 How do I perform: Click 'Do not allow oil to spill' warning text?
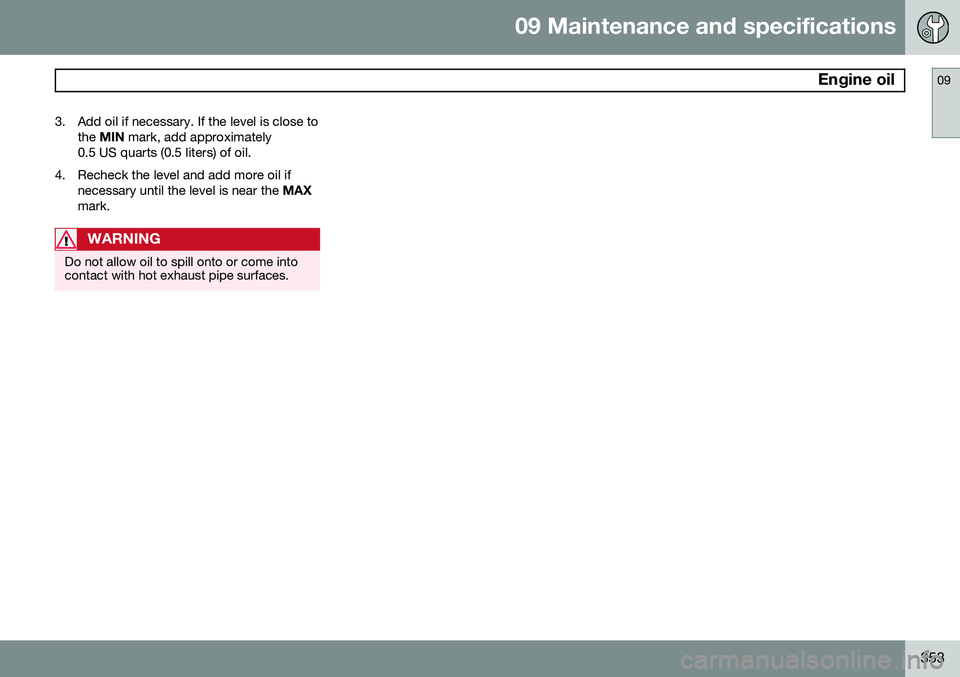coord(181,261)
